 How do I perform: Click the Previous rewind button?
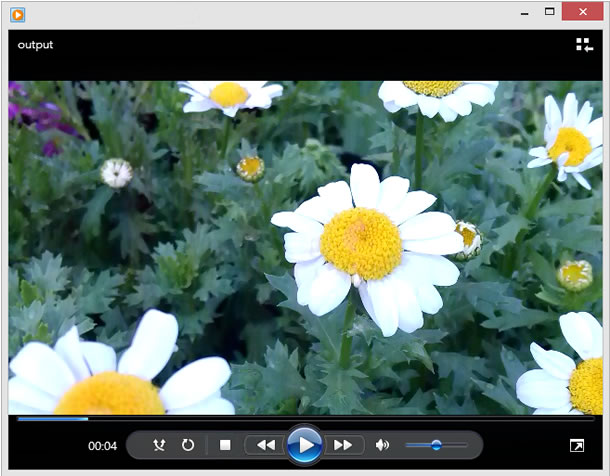click(266, 445)
